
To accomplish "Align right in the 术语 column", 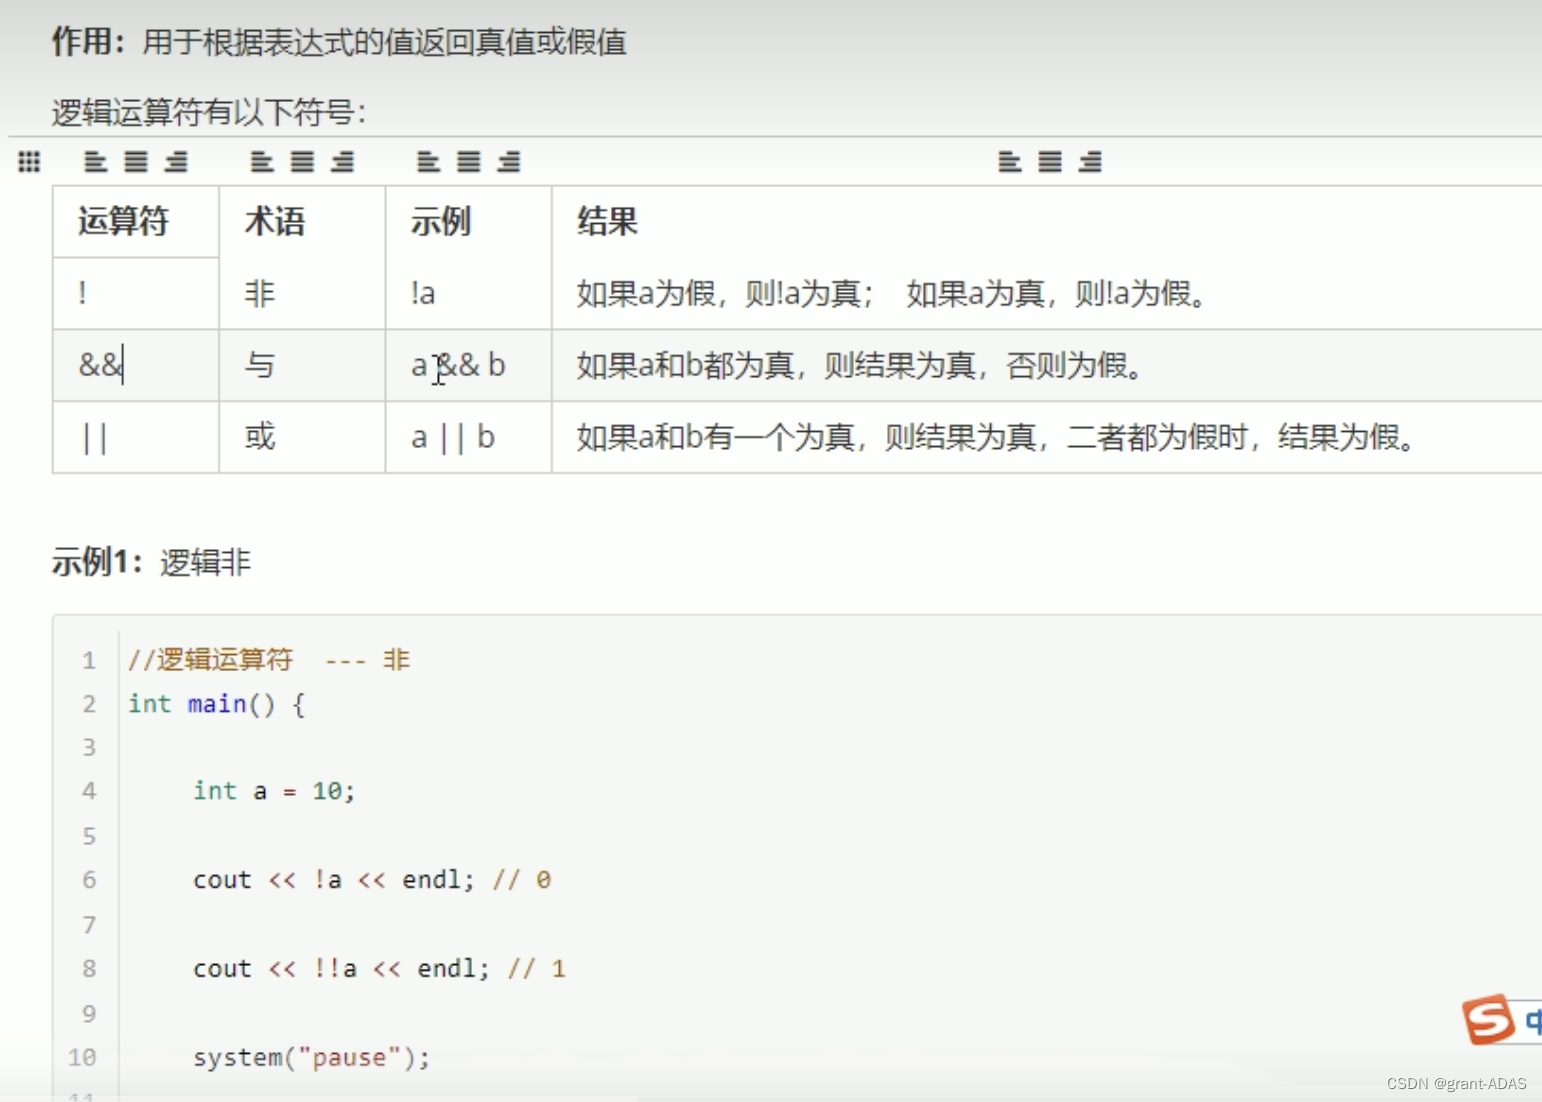I will pos(343,161).
